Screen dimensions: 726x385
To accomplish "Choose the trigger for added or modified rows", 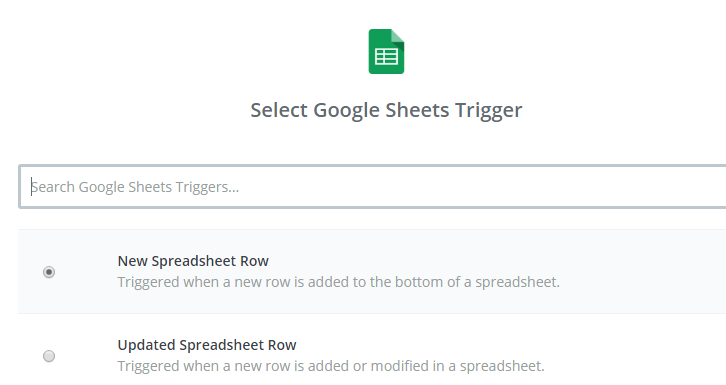I will click(49, 356).
